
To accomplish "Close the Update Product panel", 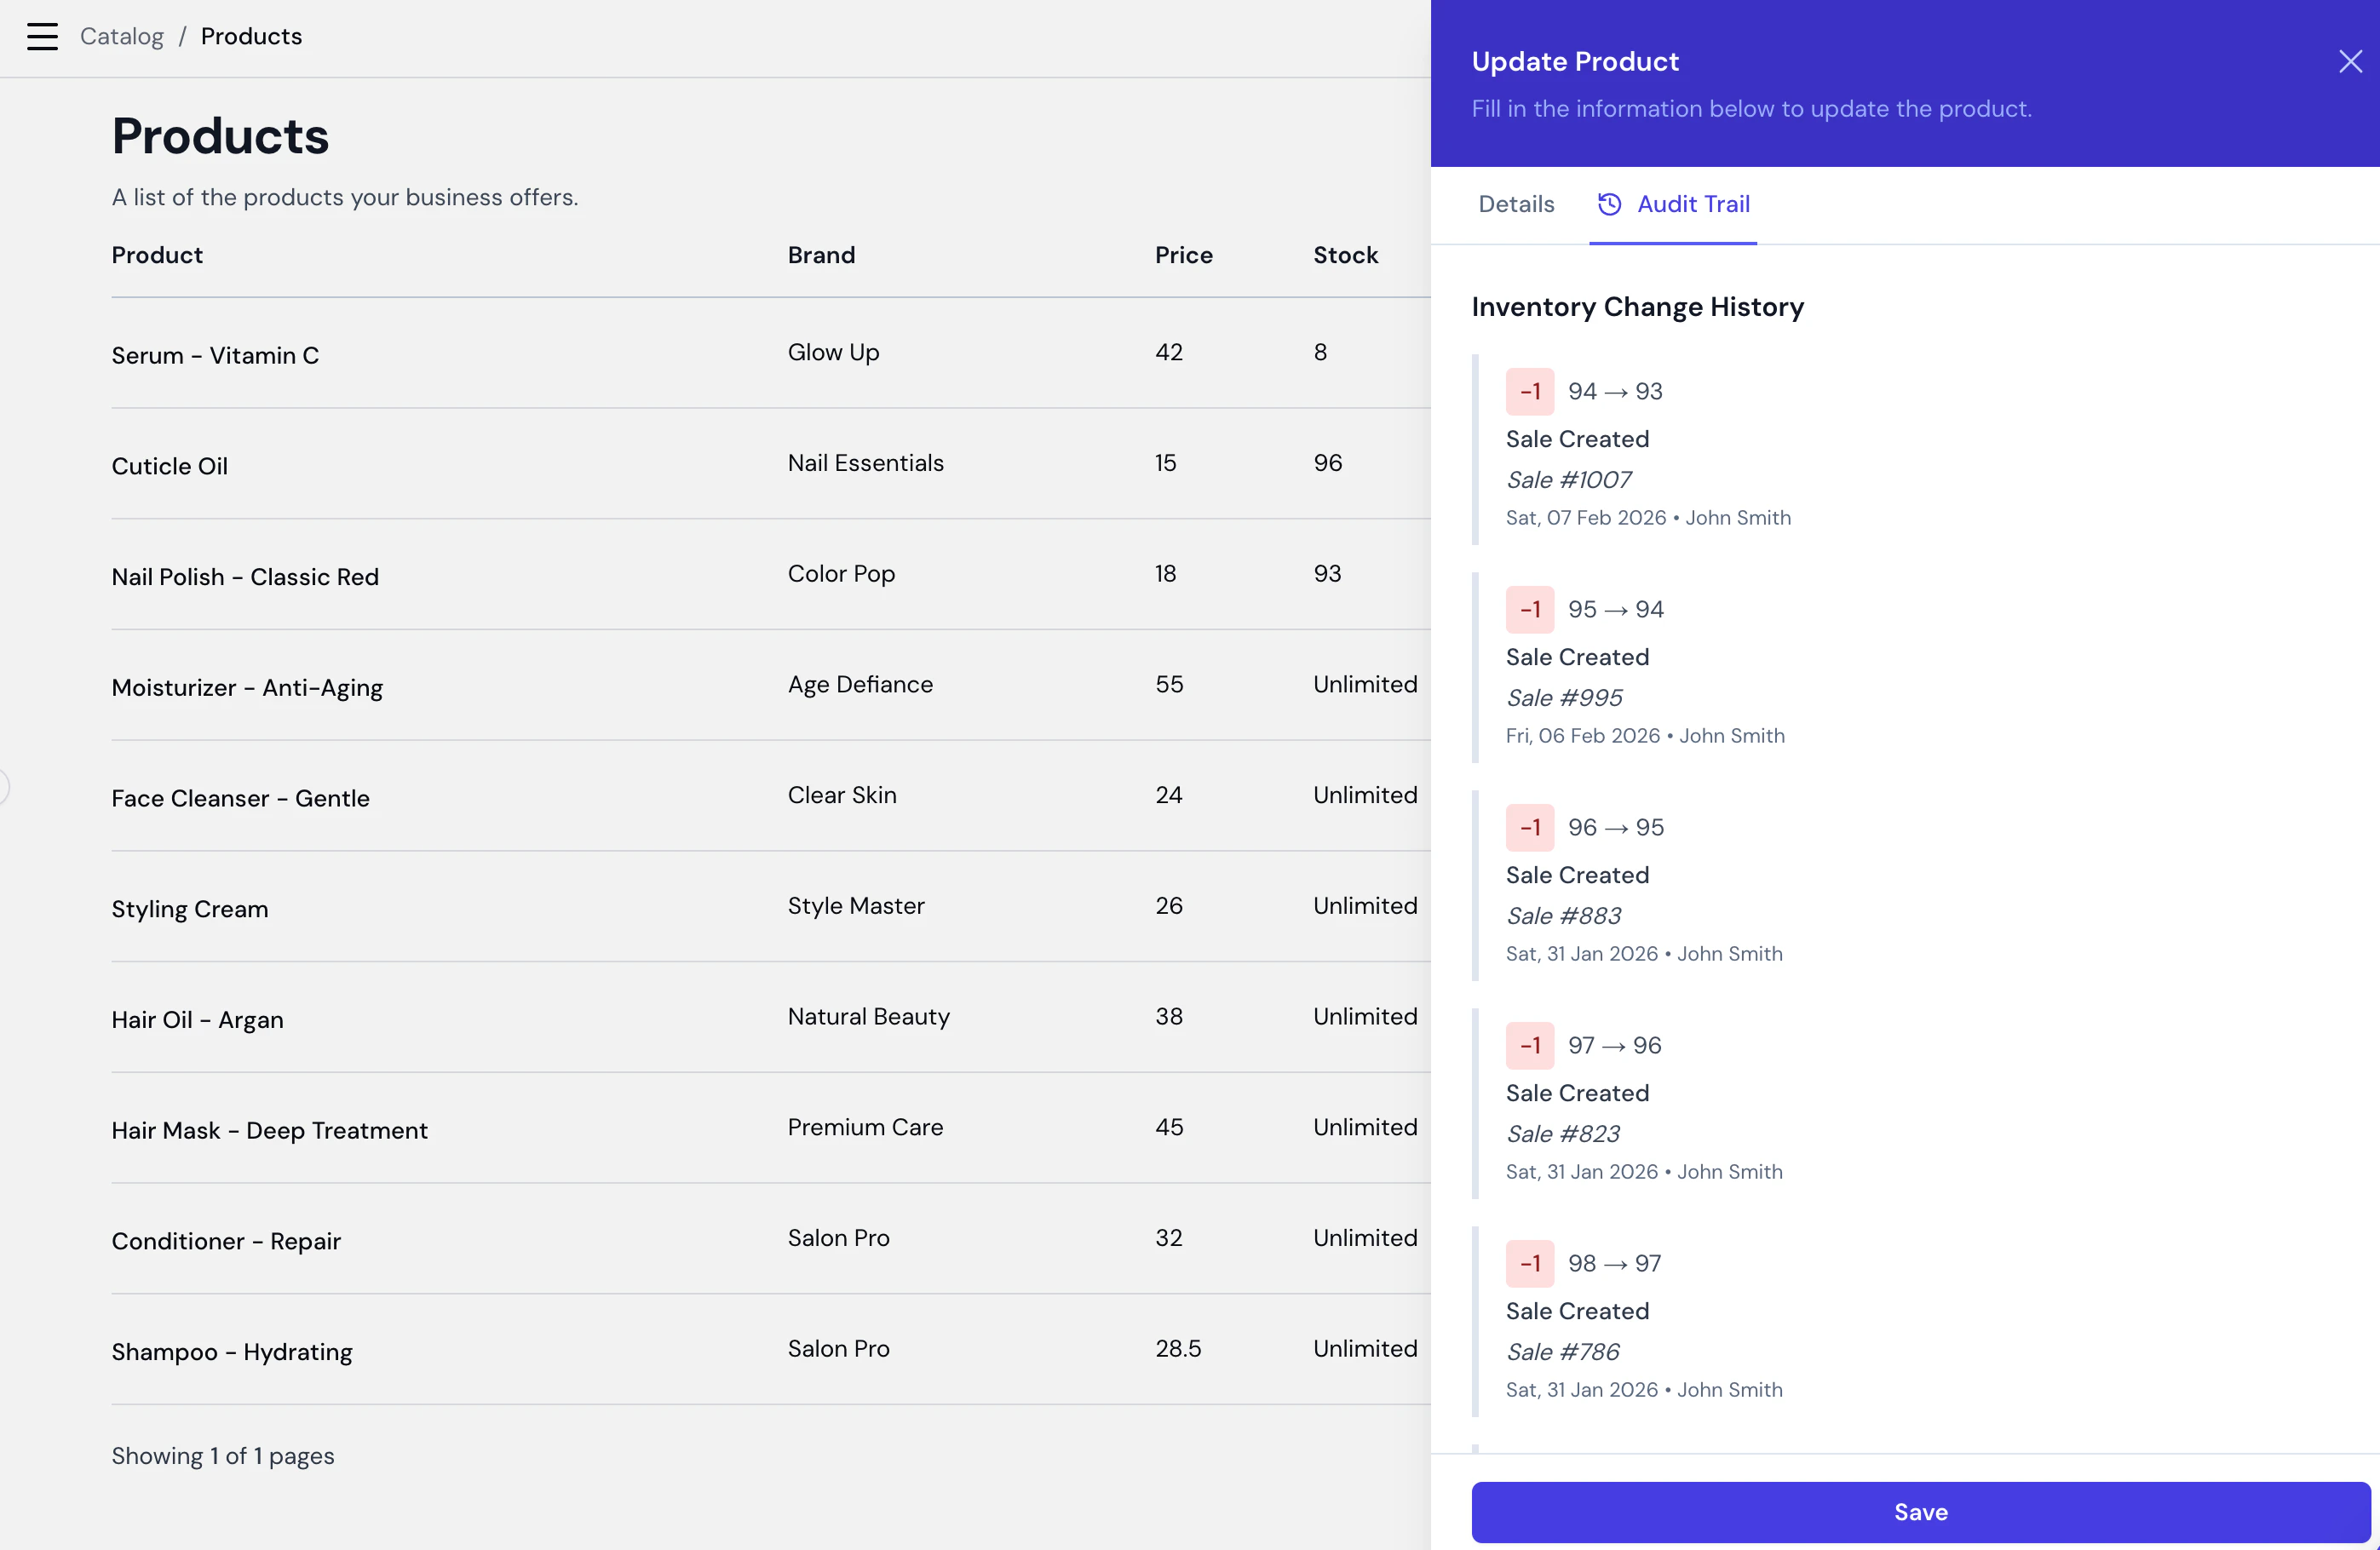I will pyautogui.click(x=2350, y=61).
